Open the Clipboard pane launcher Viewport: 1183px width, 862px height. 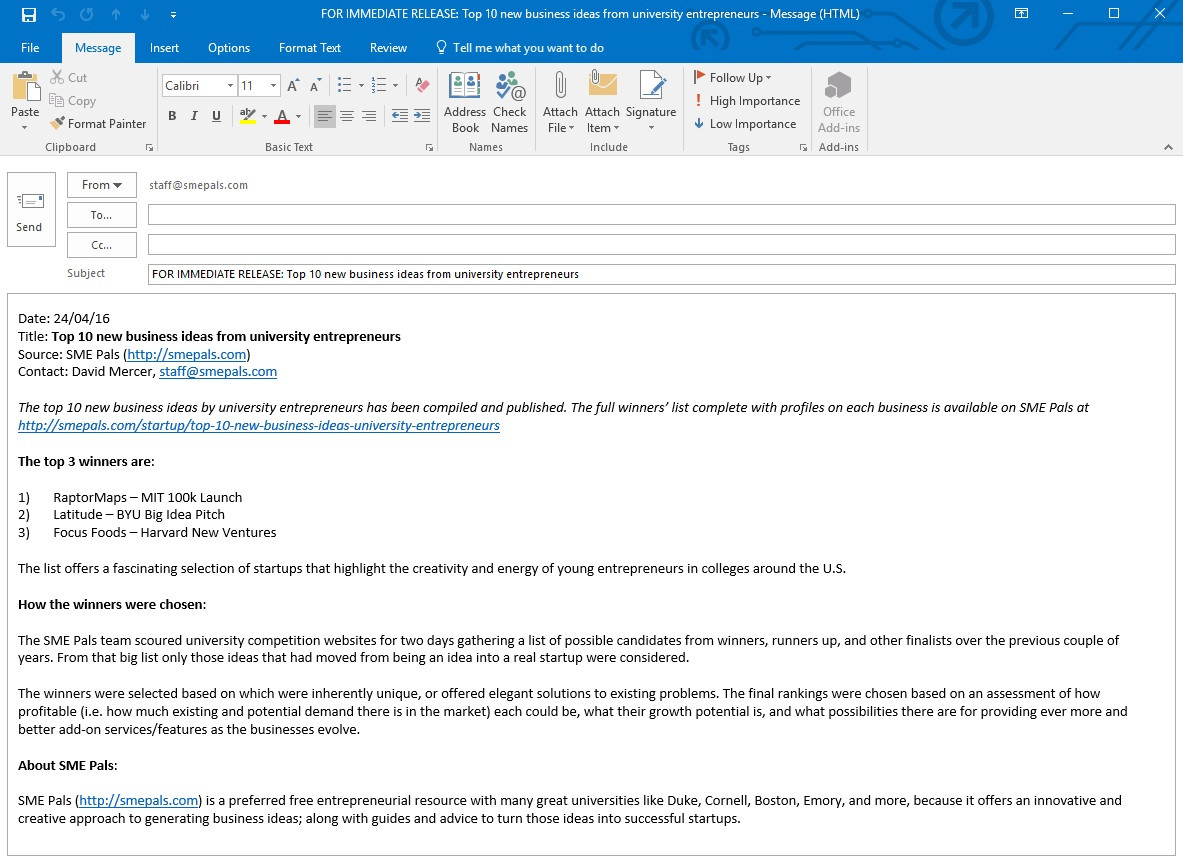click(x=149, y=148)
